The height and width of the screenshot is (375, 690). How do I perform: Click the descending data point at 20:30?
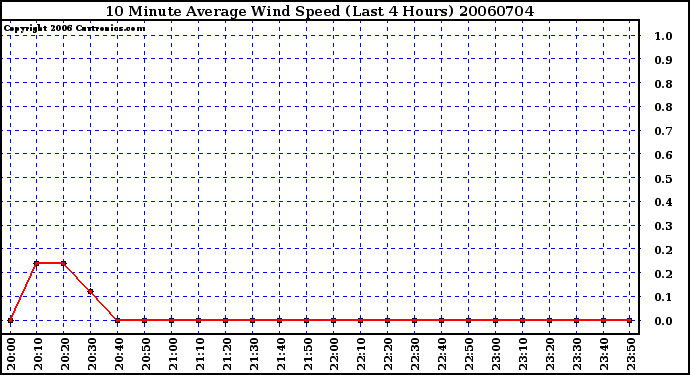[x=91, y=291]
